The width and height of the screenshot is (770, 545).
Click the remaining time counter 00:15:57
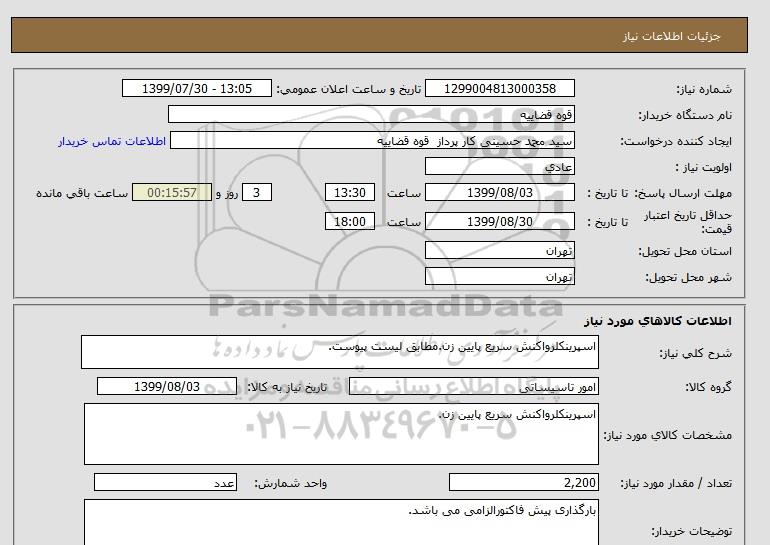172,192
